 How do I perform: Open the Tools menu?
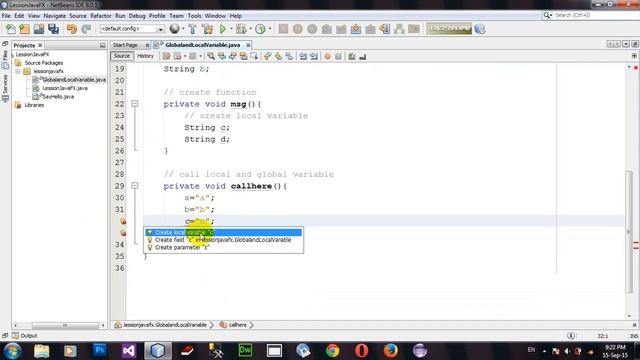[194, 16]
